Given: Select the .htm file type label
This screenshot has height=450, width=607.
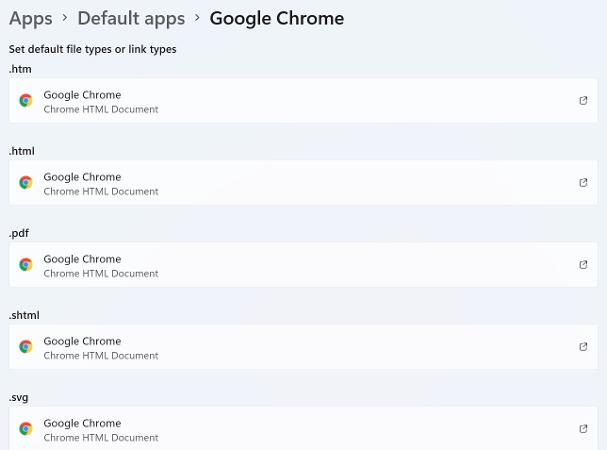Looking at the screenshot, I should [20, 69].
